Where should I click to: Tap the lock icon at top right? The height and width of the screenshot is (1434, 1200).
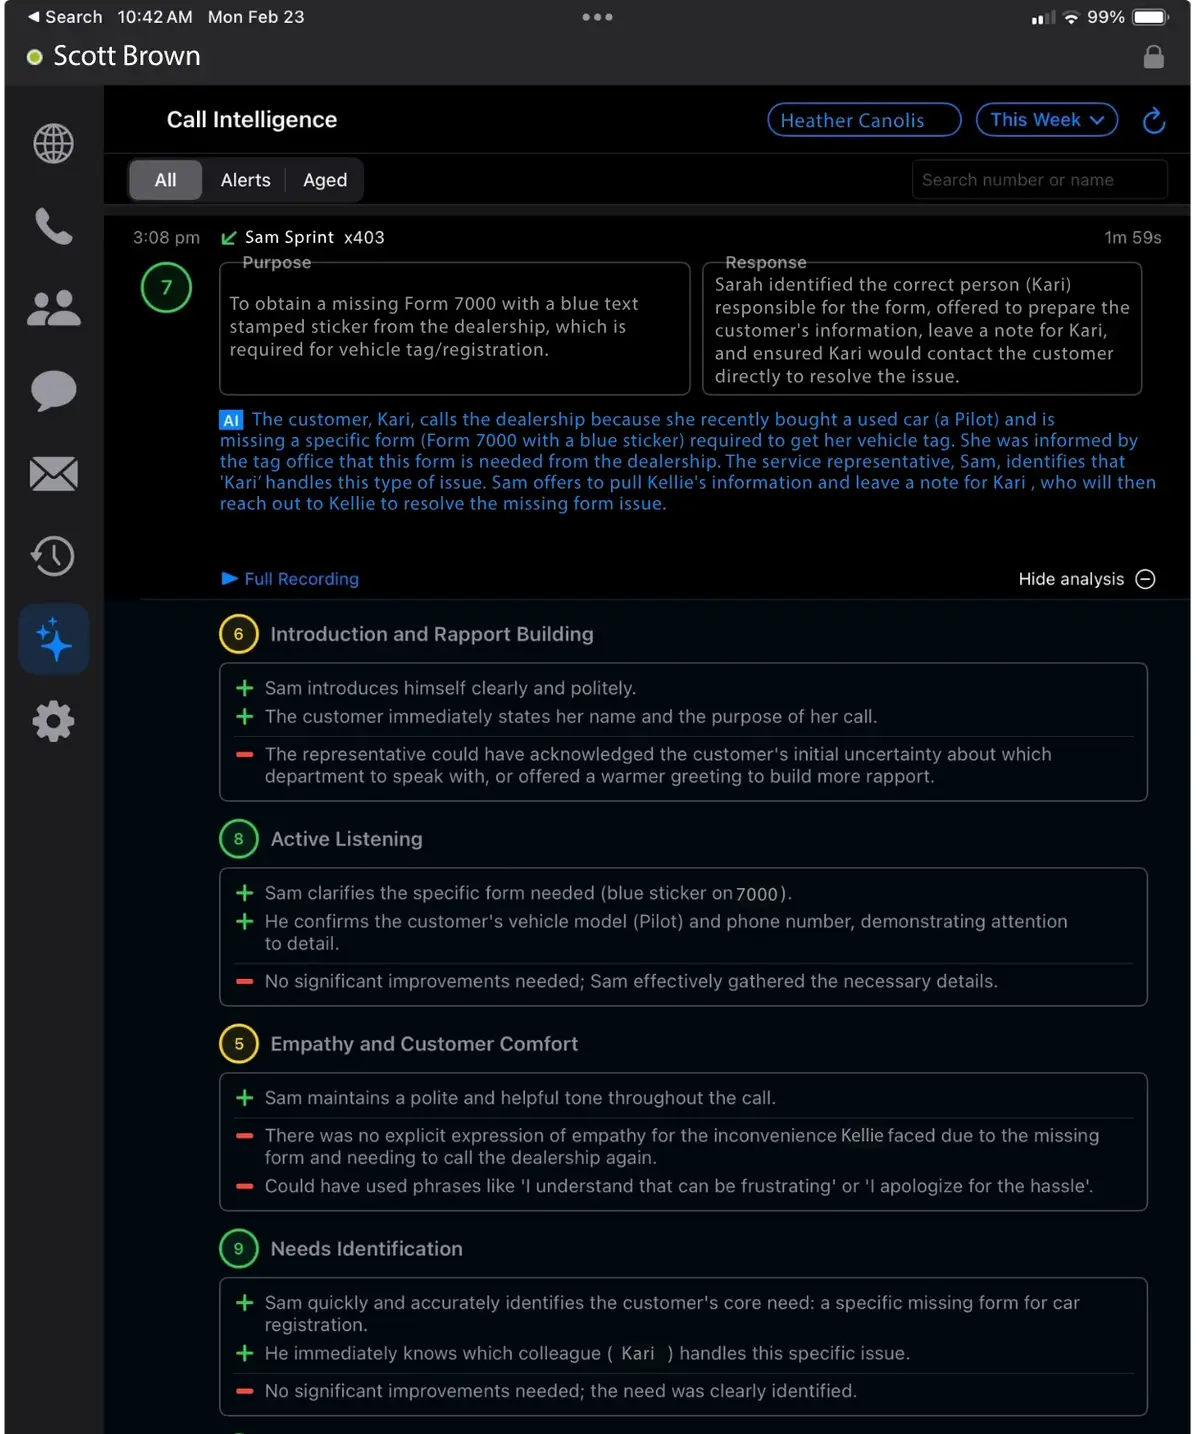1153,57
